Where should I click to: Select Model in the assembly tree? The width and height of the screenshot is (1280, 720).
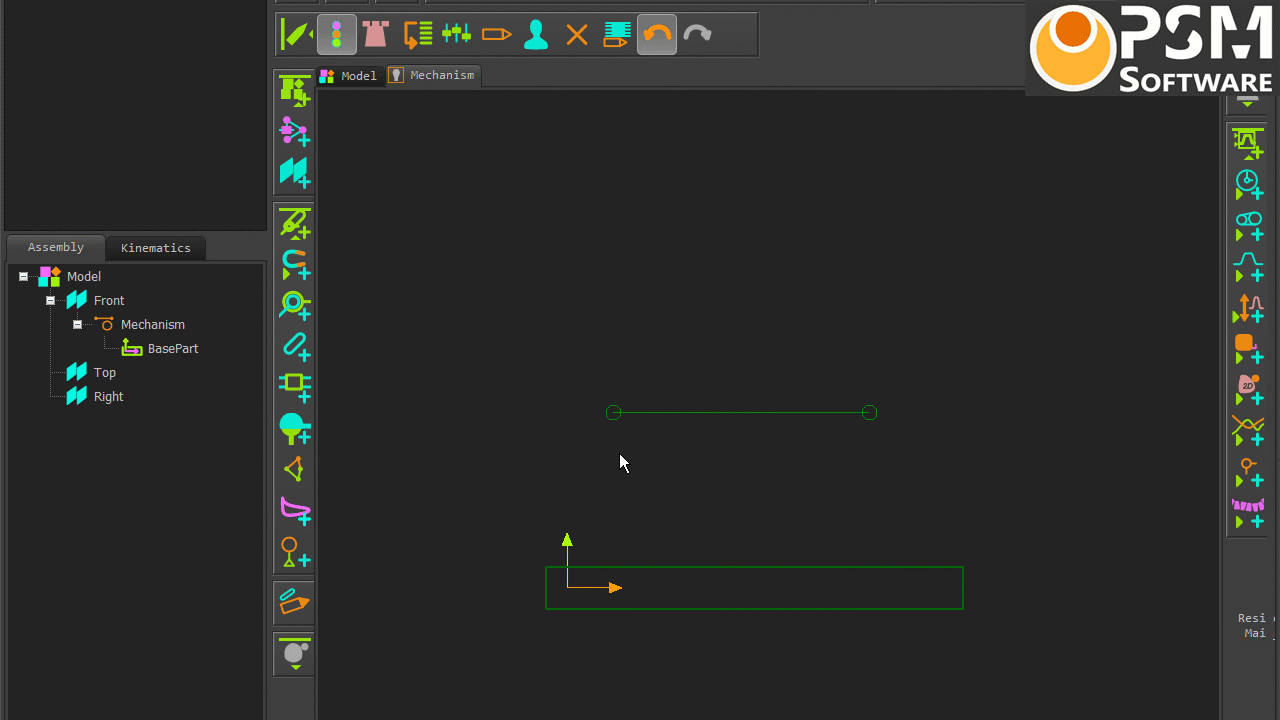point(84,277)
